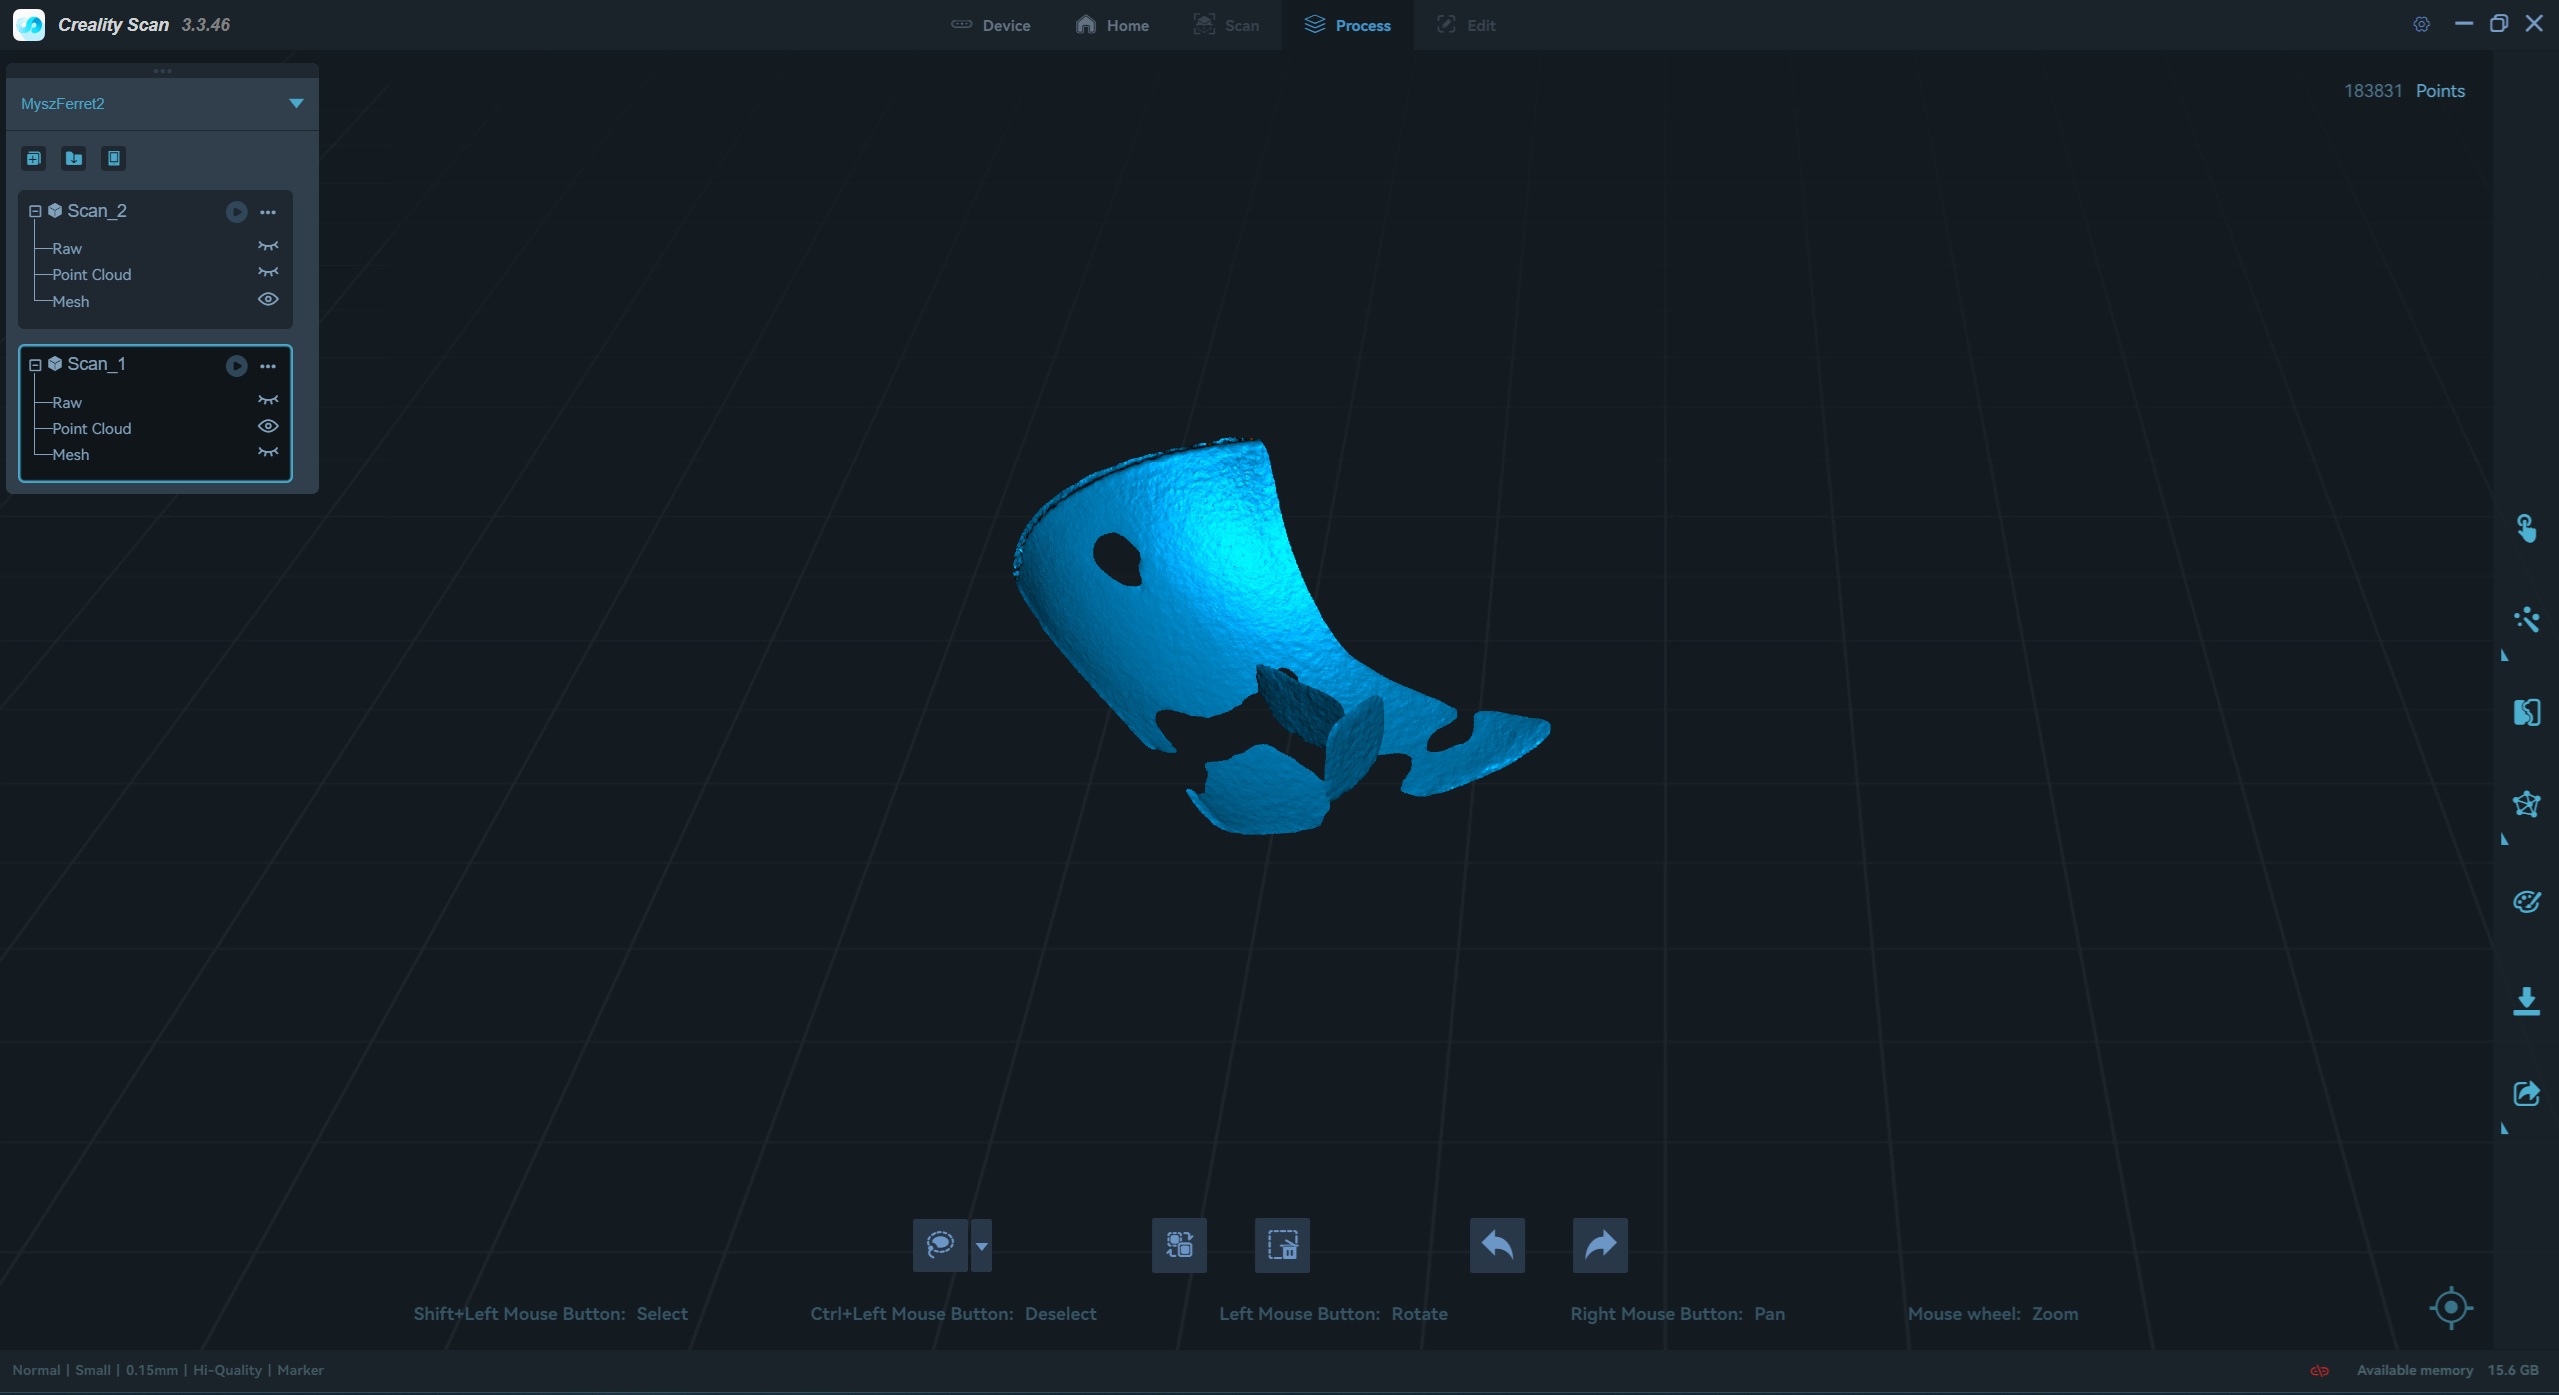
Task: Hide the Scan_1 Point Cloud layer
Action: (268, 427)
